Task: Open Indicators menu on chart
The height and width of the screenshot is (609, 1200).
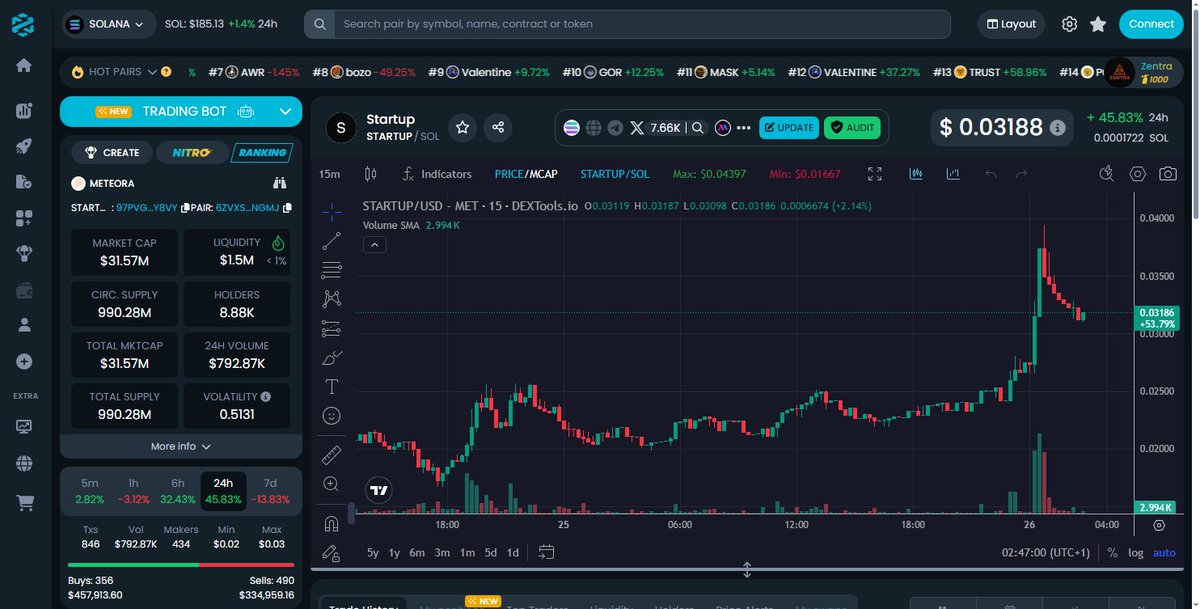Action: [437, 174]
